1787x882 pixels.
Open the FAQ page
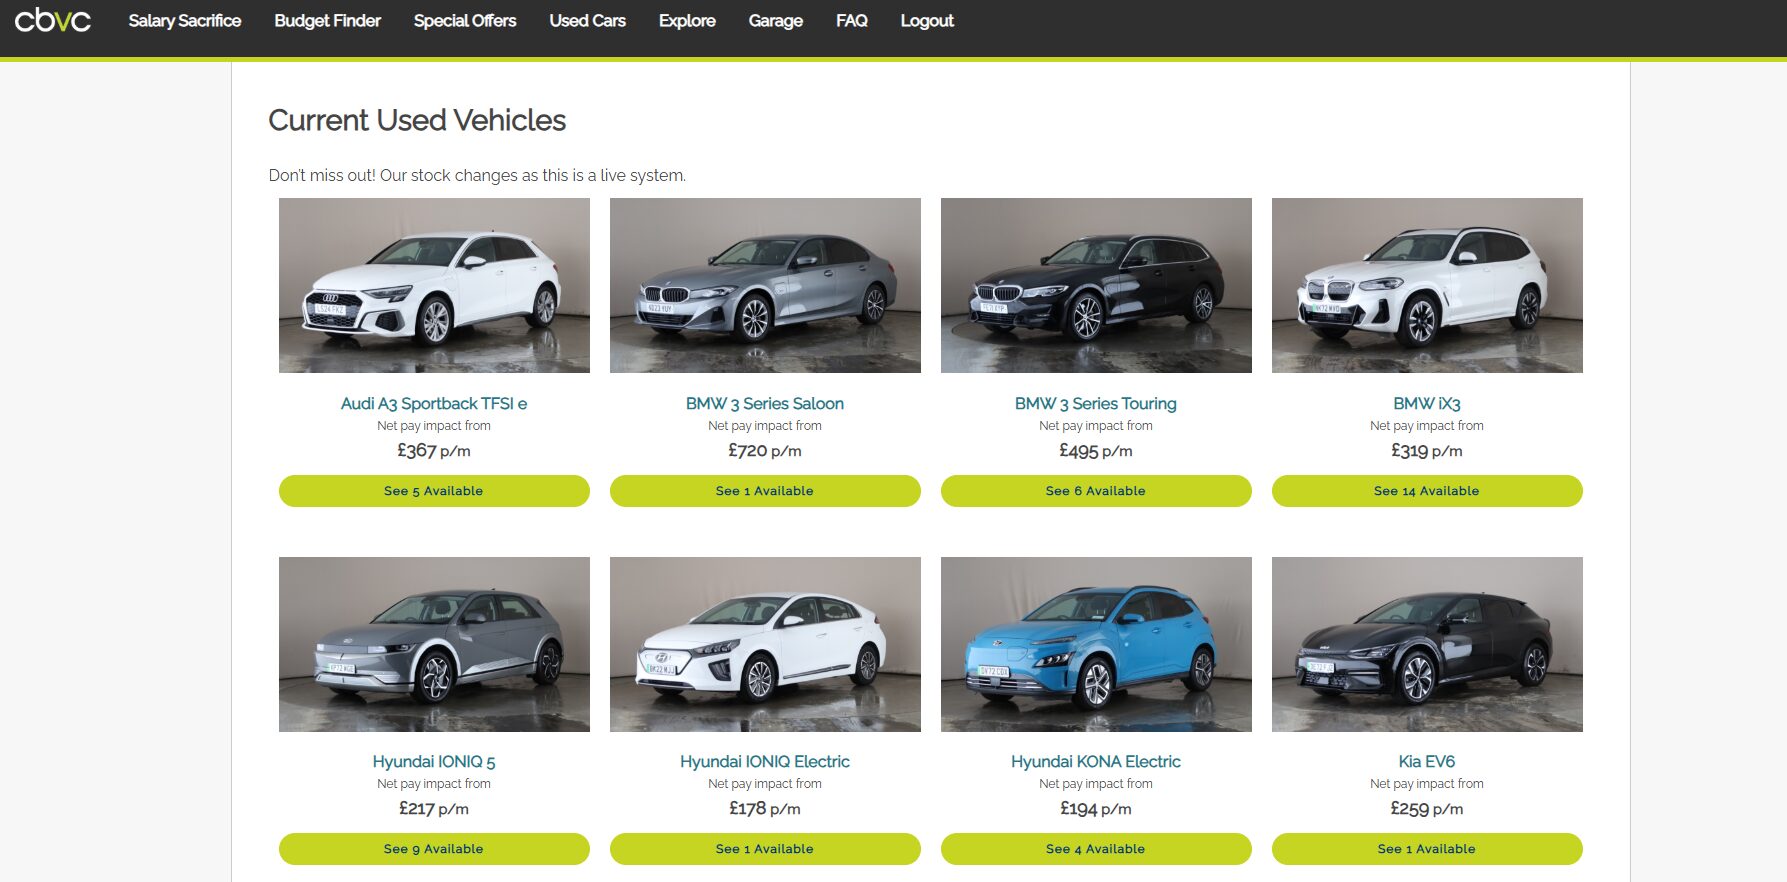(851, 21)
